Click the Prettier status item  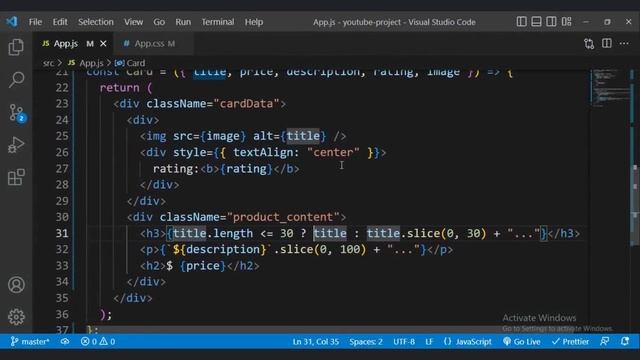pyautogui.click(x=570, y=341)
